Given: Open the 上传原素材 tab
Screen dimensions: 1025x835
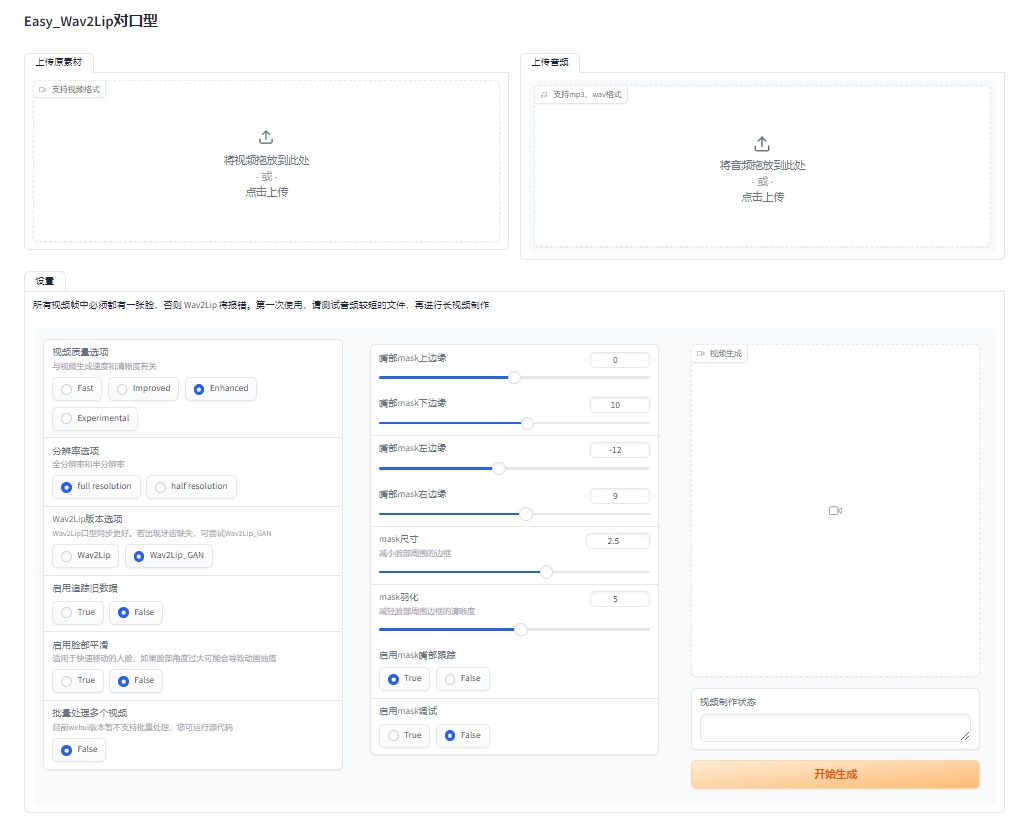Looking at the screenshot, I should click(59, 63).
